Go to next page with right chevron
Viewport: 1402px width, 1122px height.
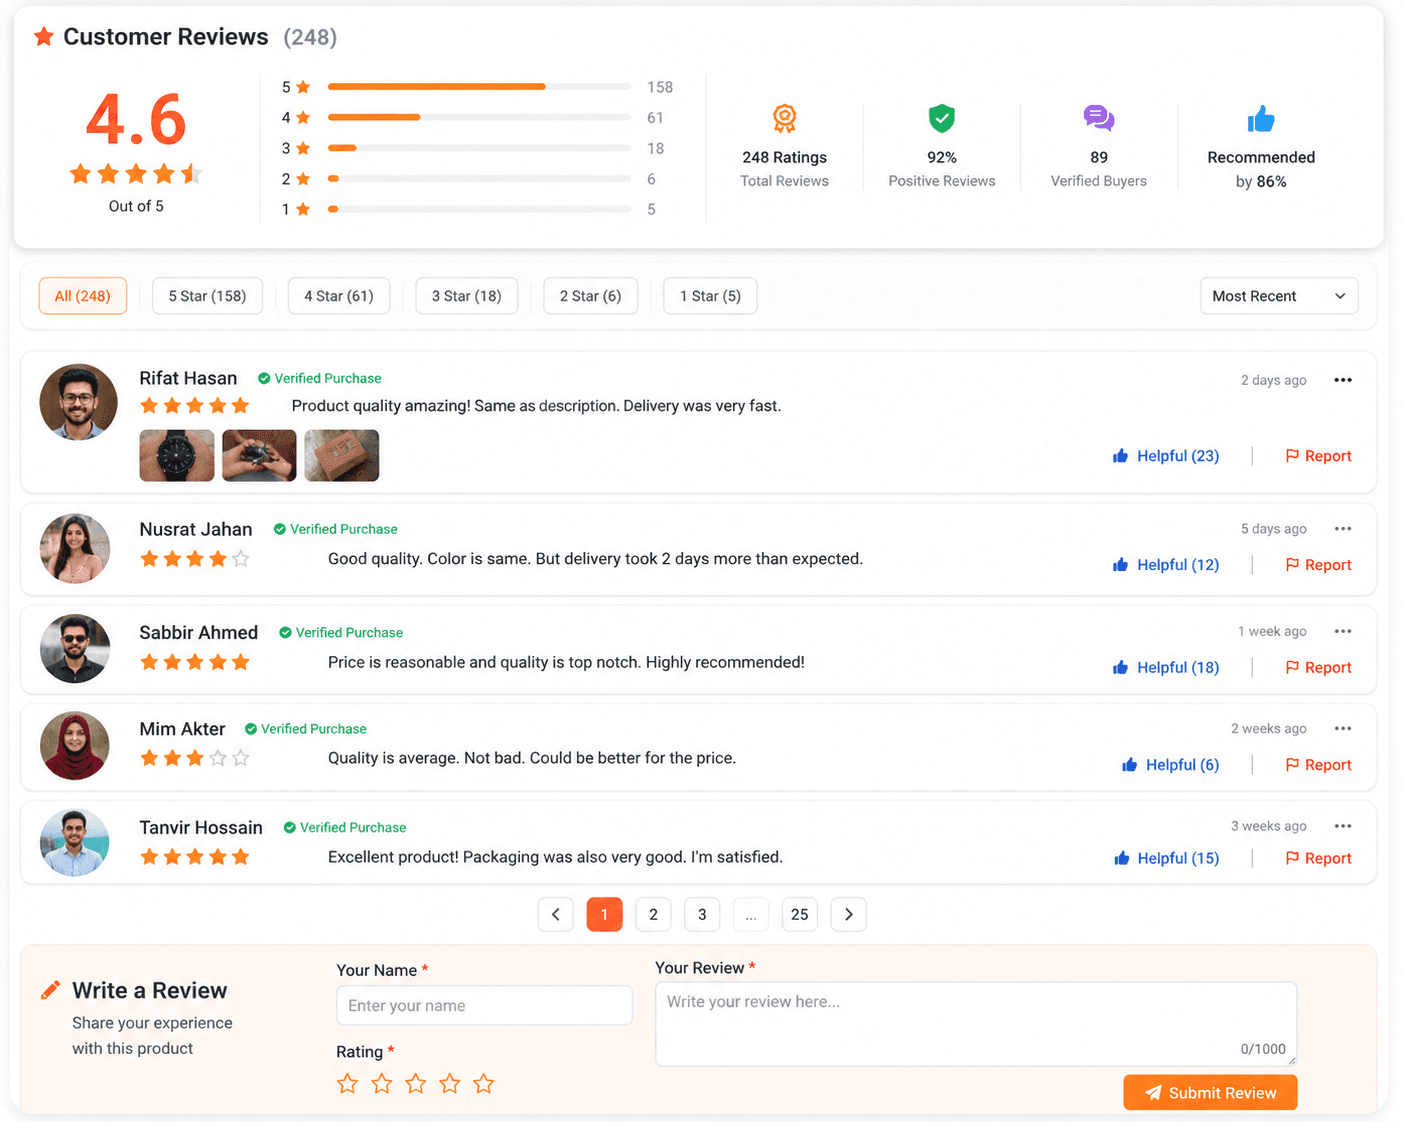point(848,914)
